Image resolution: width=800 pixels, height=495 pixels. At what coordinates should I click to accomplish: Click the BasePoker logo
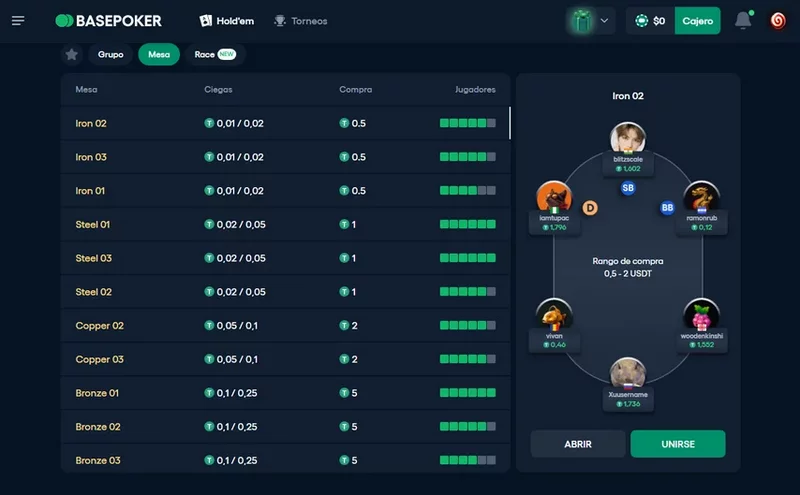point(108,21)
